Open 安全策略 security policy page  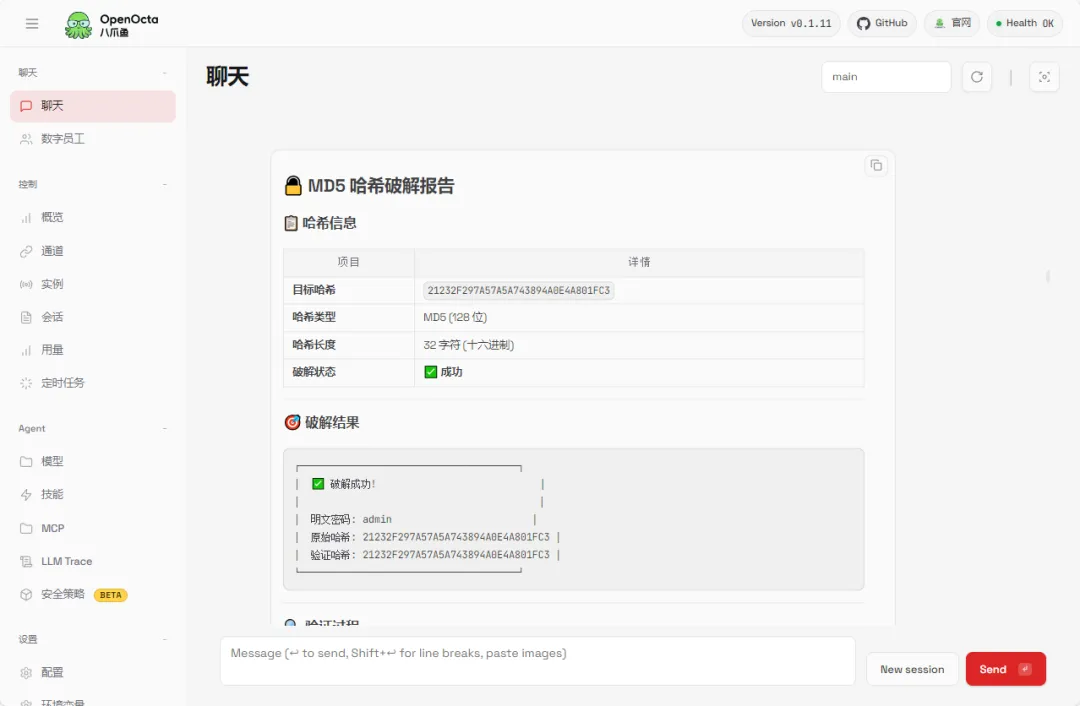[x=93, y=594]
